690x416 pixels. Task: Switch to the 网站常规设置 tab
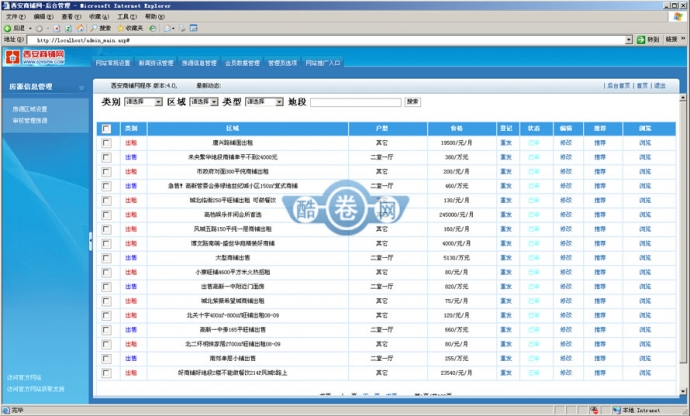point(113,63)
